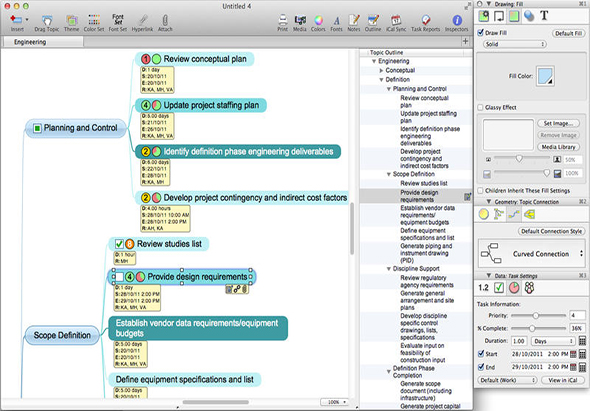Select the task checkbox tab in Data inspector
The height and width of the screenshot is (411, 590).
(x=499, y=288)
